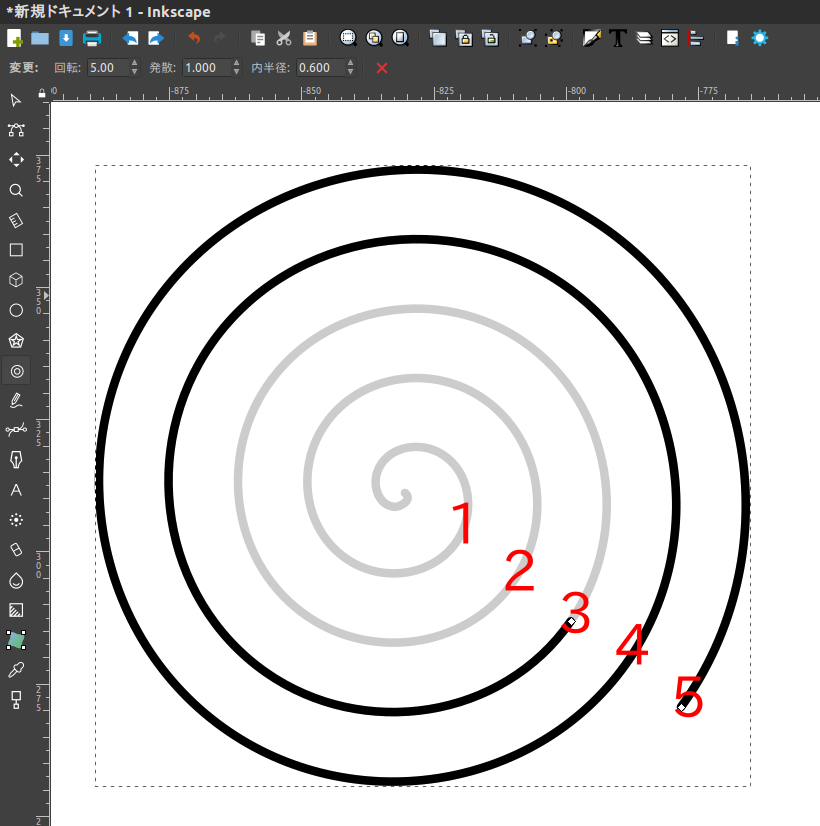Activate the Zoom magnifier tool
The image size is (820, 826).
(x=16, y=190)
